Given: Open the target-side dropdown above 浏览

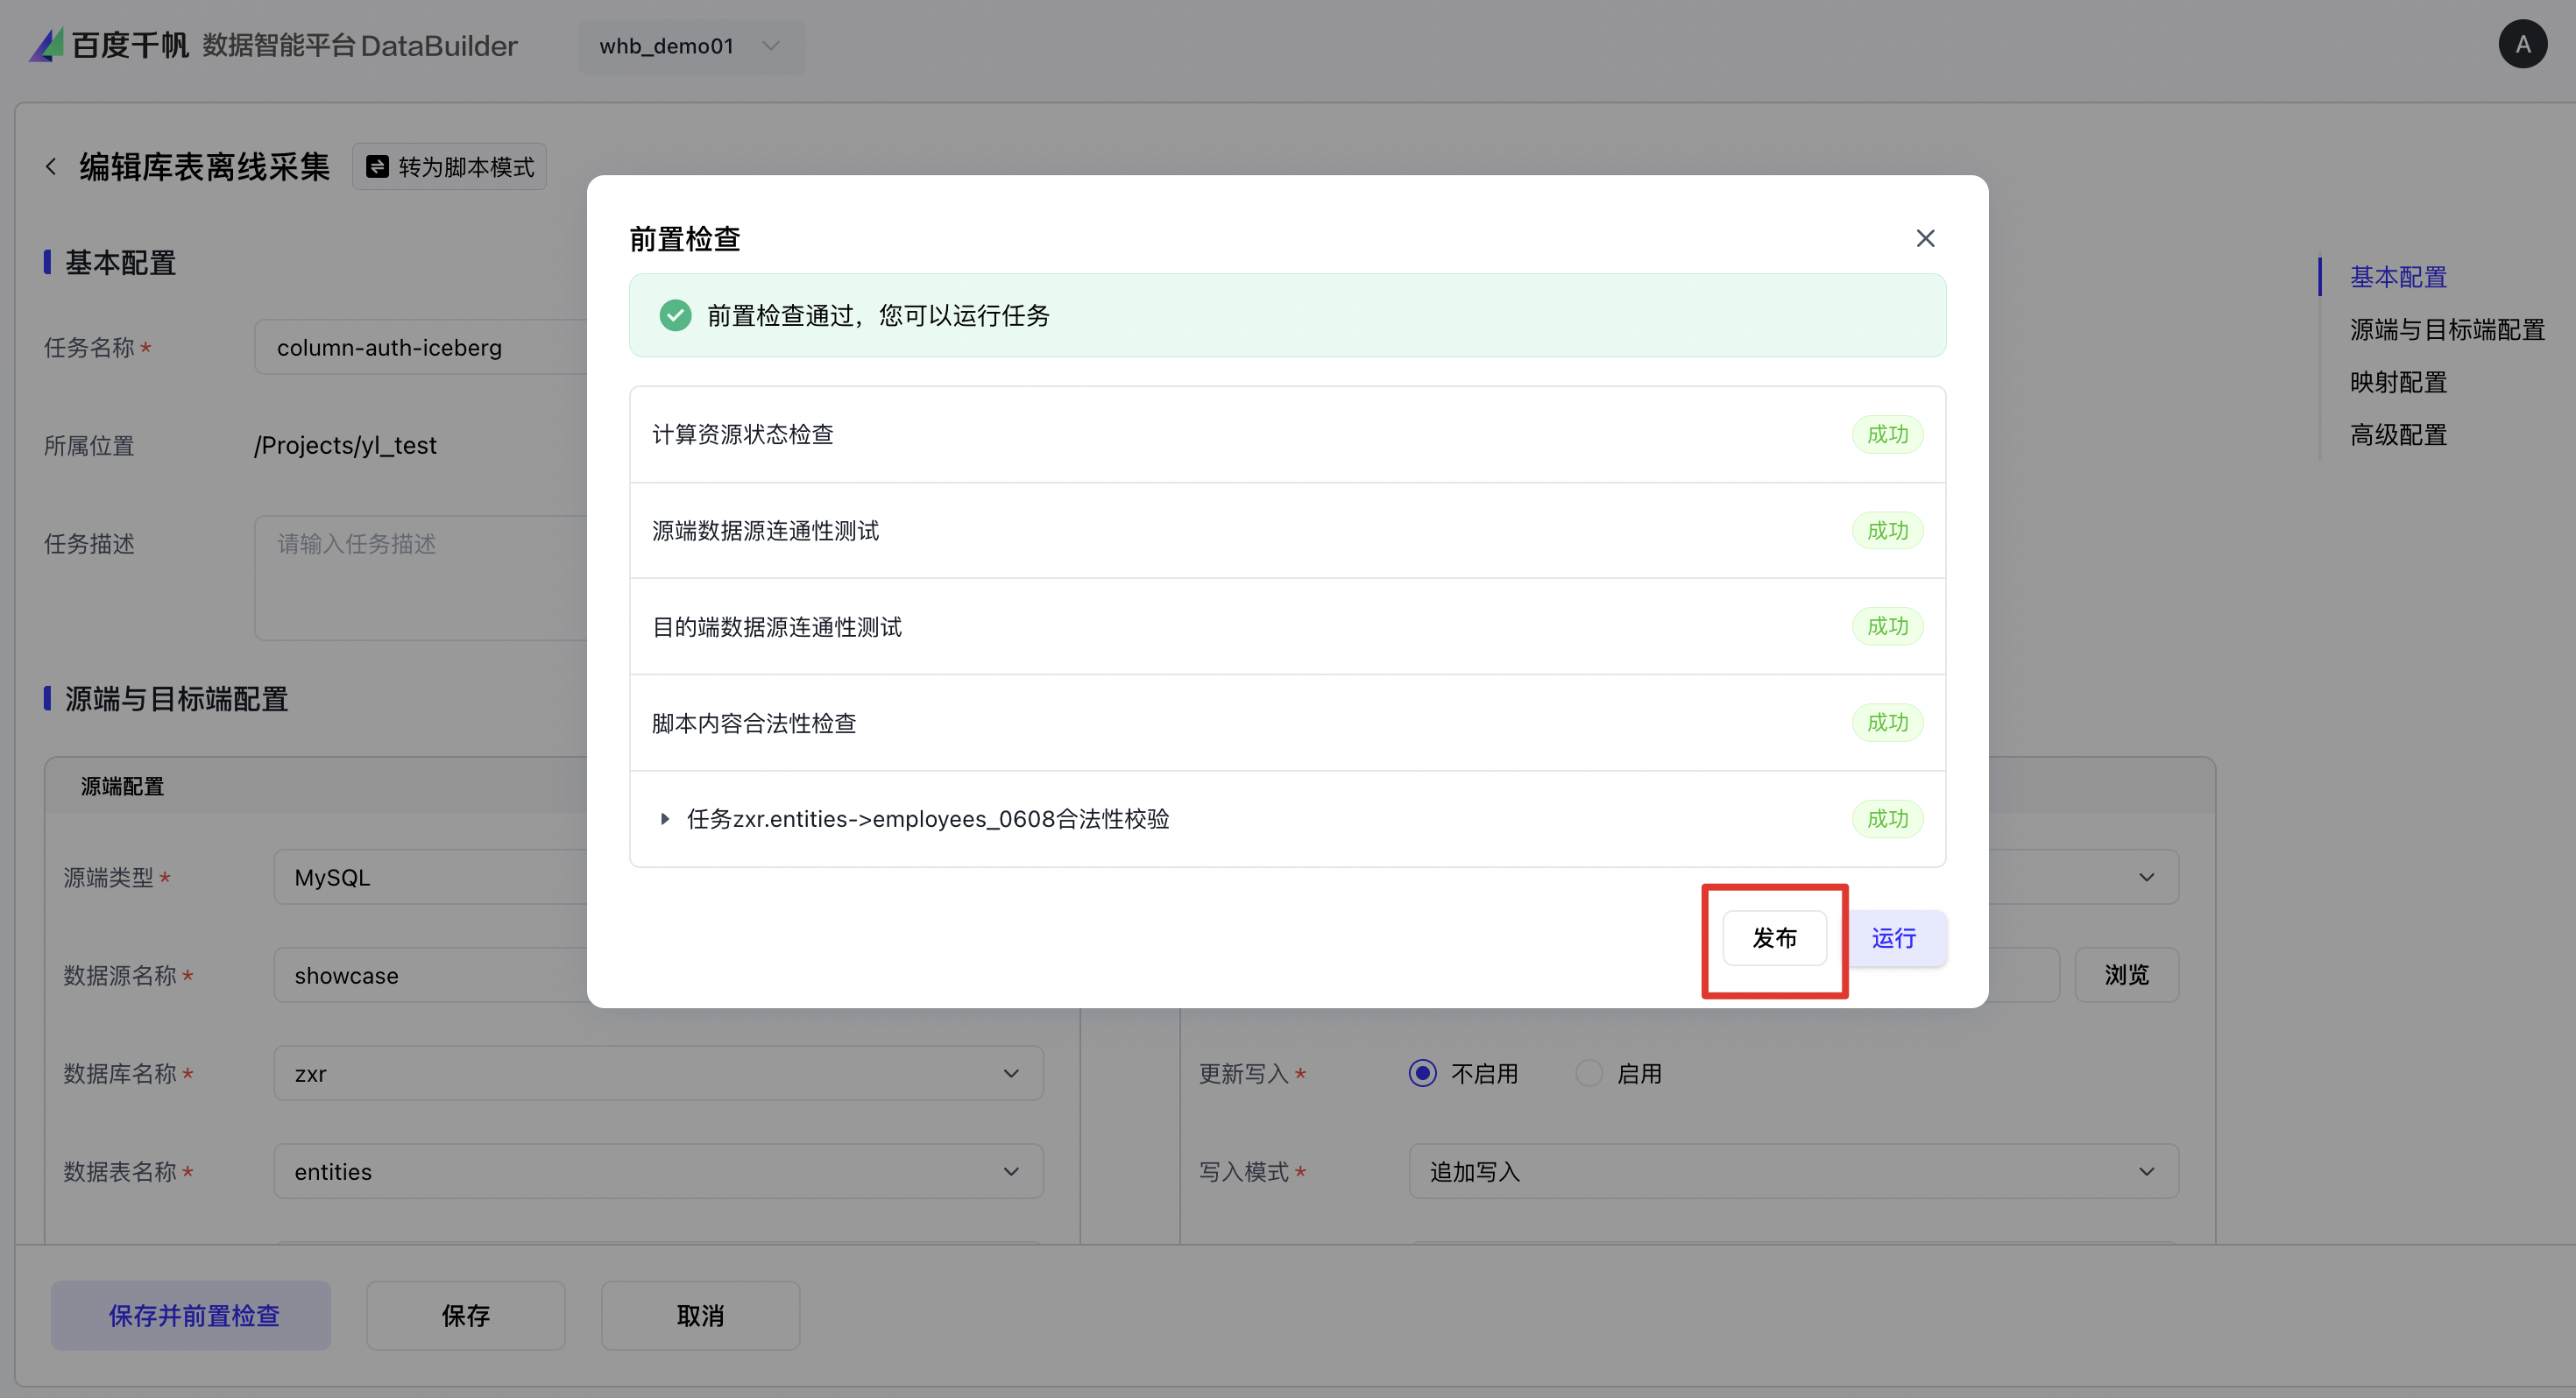Looking at the screenshot, I should [2083, 877].
